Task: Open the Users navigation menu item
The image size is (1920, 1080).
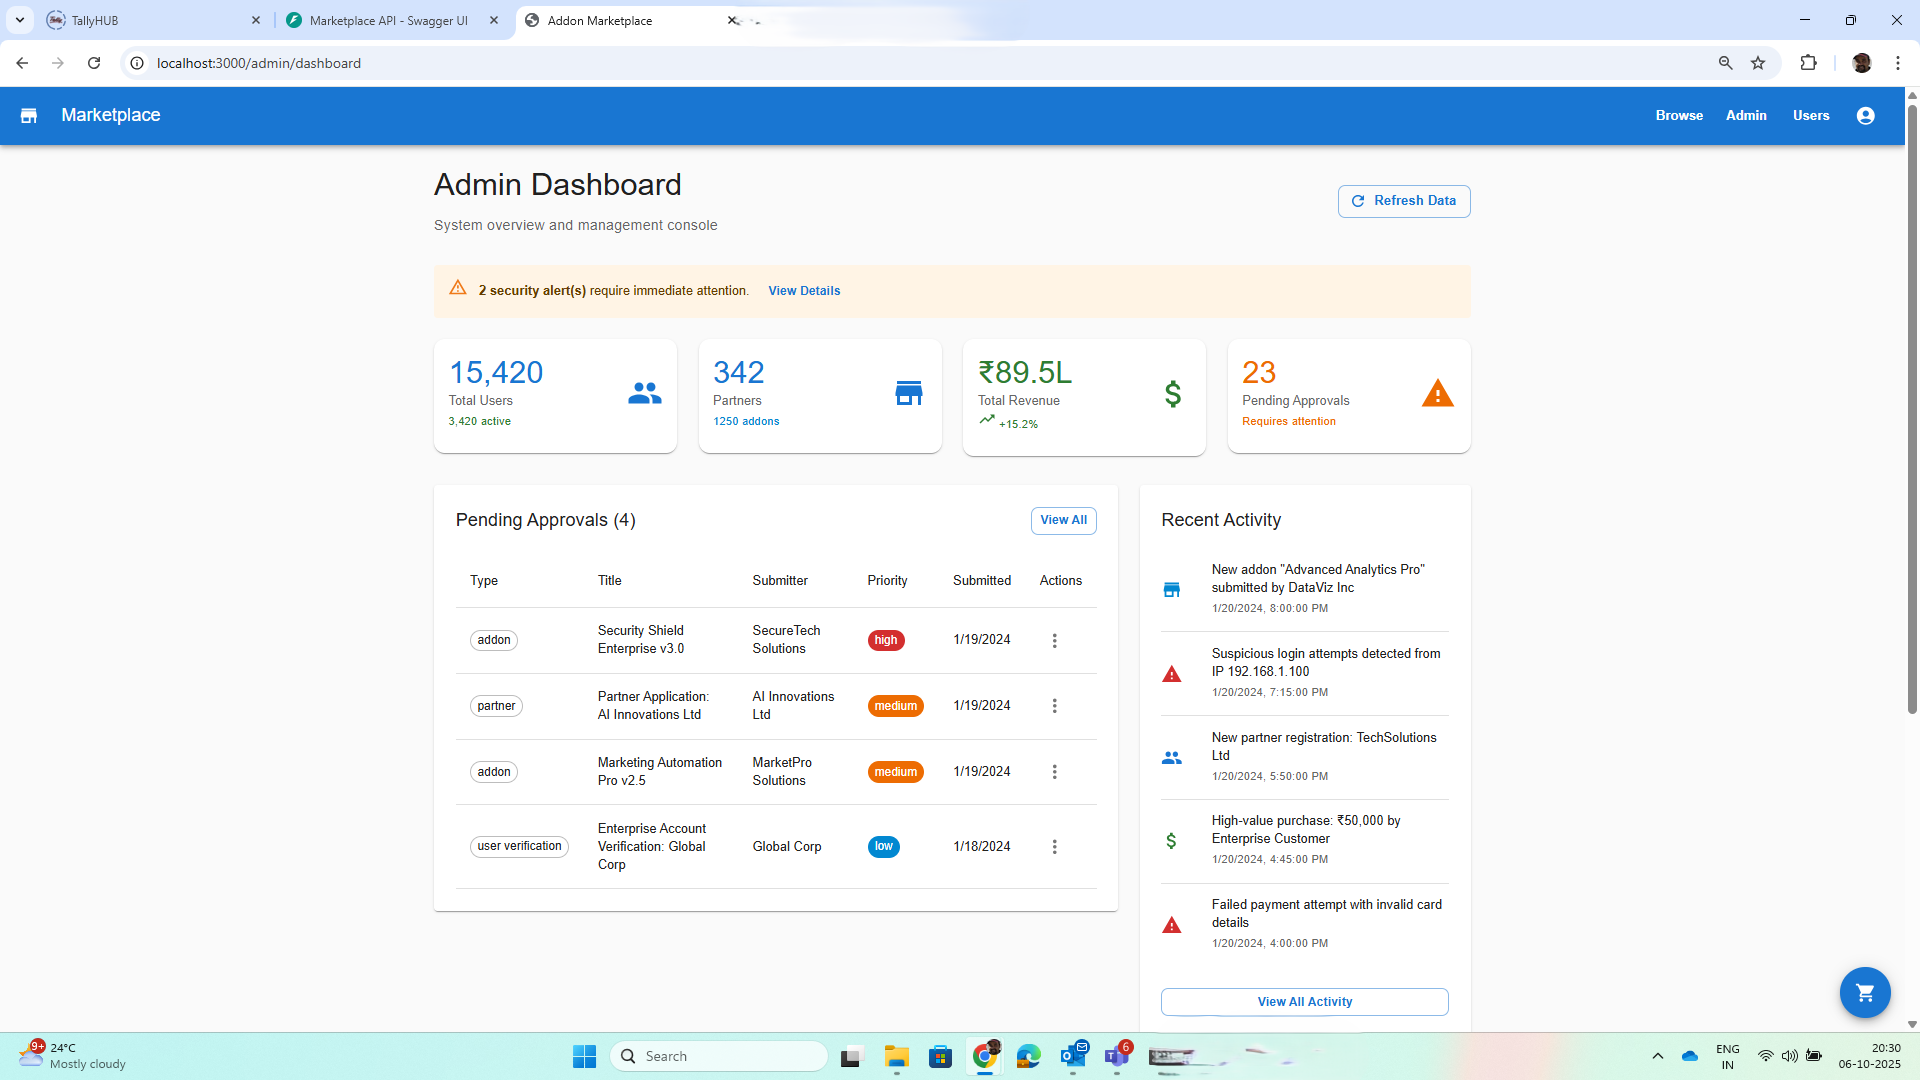Action: click(1810, 116)
